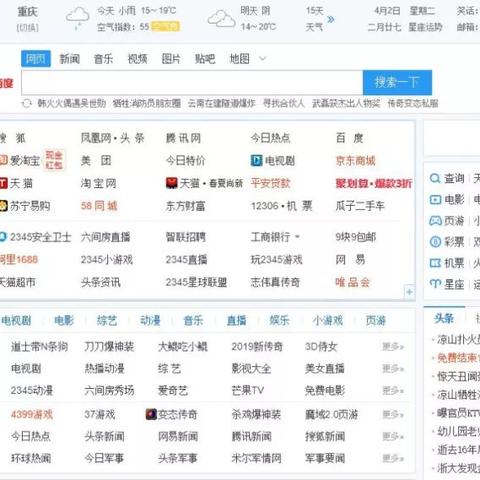The height and width of the screenshot is (480, 480).
Task: Select the 视频 search tab
Action: (x=137, y=59)
